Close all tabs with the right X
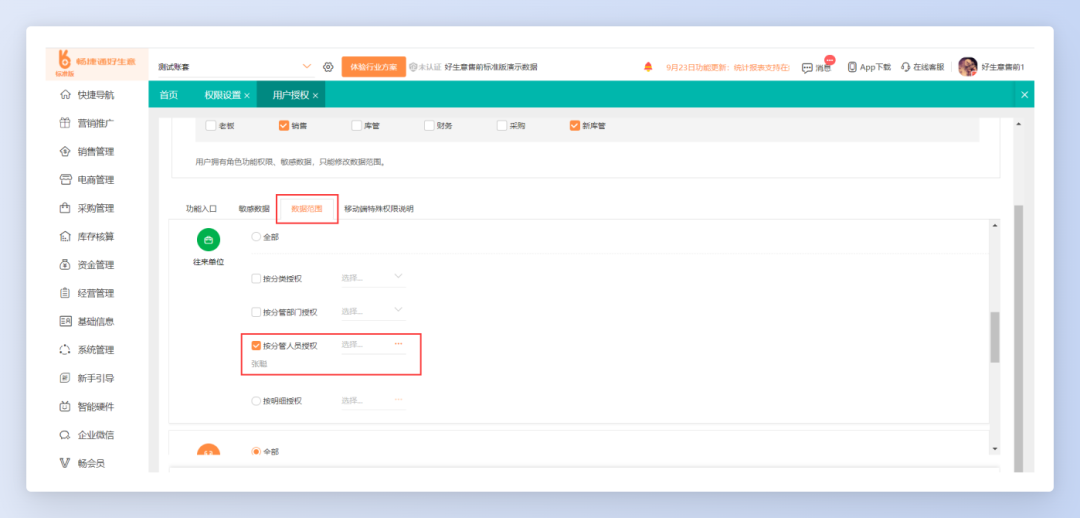This screenshot has width=1080, height=518. pyautogui.click(x=1024, y=95)
